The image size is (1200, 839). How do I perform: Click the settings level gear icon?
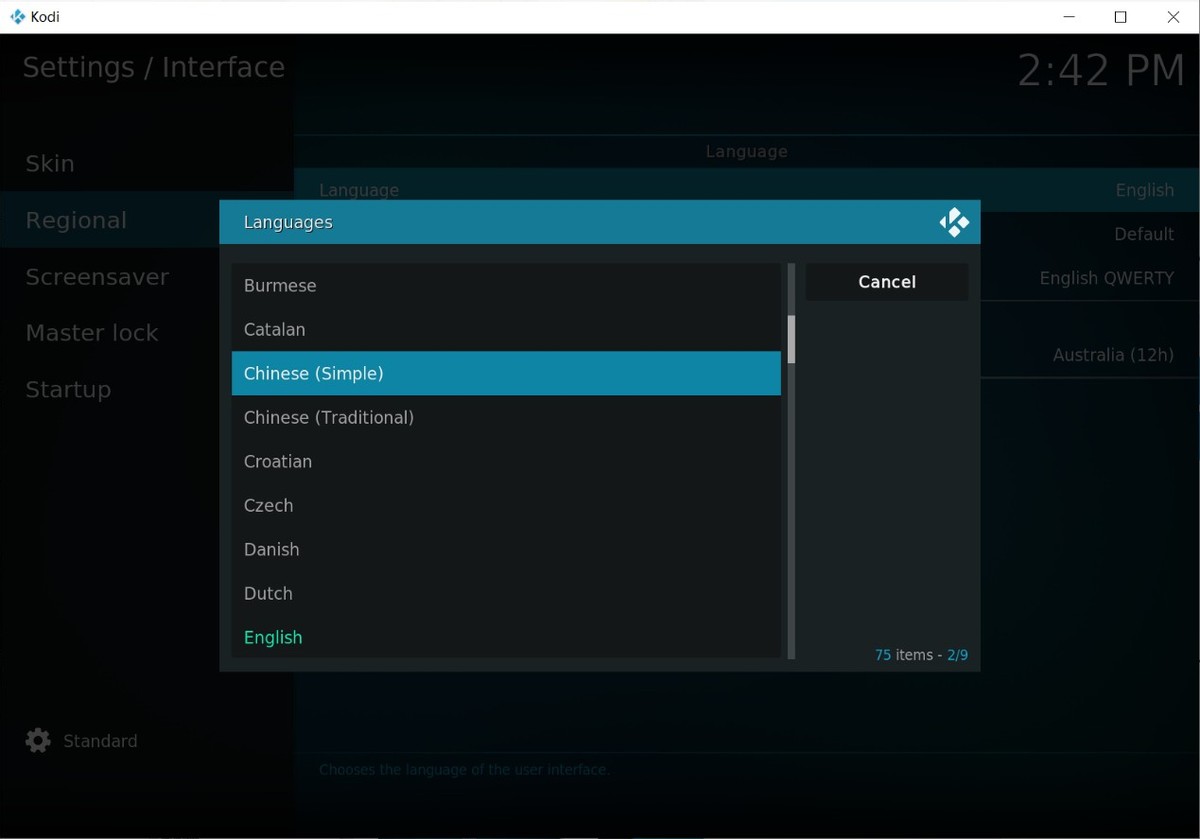pyautogui.click(x=38, y=740)
